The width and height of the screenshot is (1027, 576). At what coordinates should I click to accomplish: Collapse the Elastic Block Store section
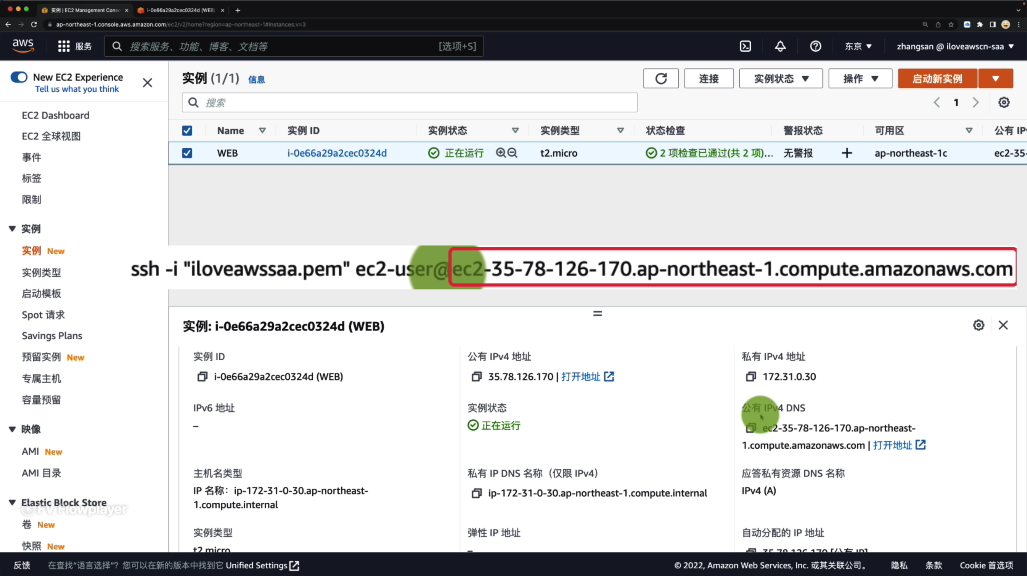click(x=12, y=503)
